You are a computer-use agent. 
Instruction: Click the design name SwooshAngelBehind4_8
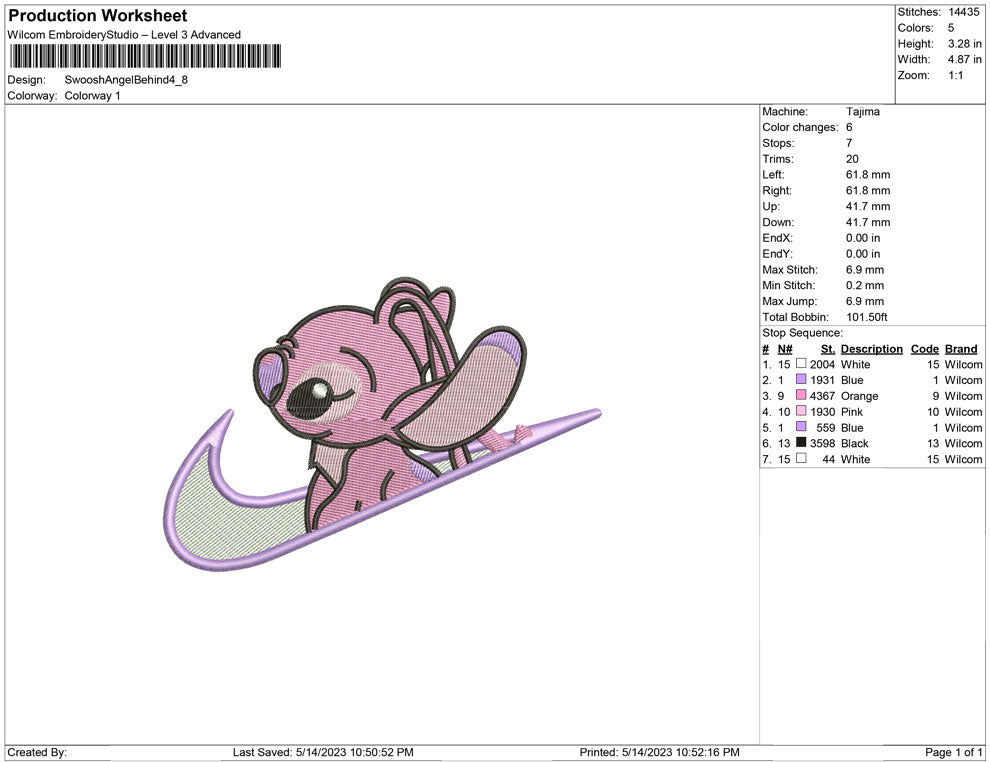[126, 80]
